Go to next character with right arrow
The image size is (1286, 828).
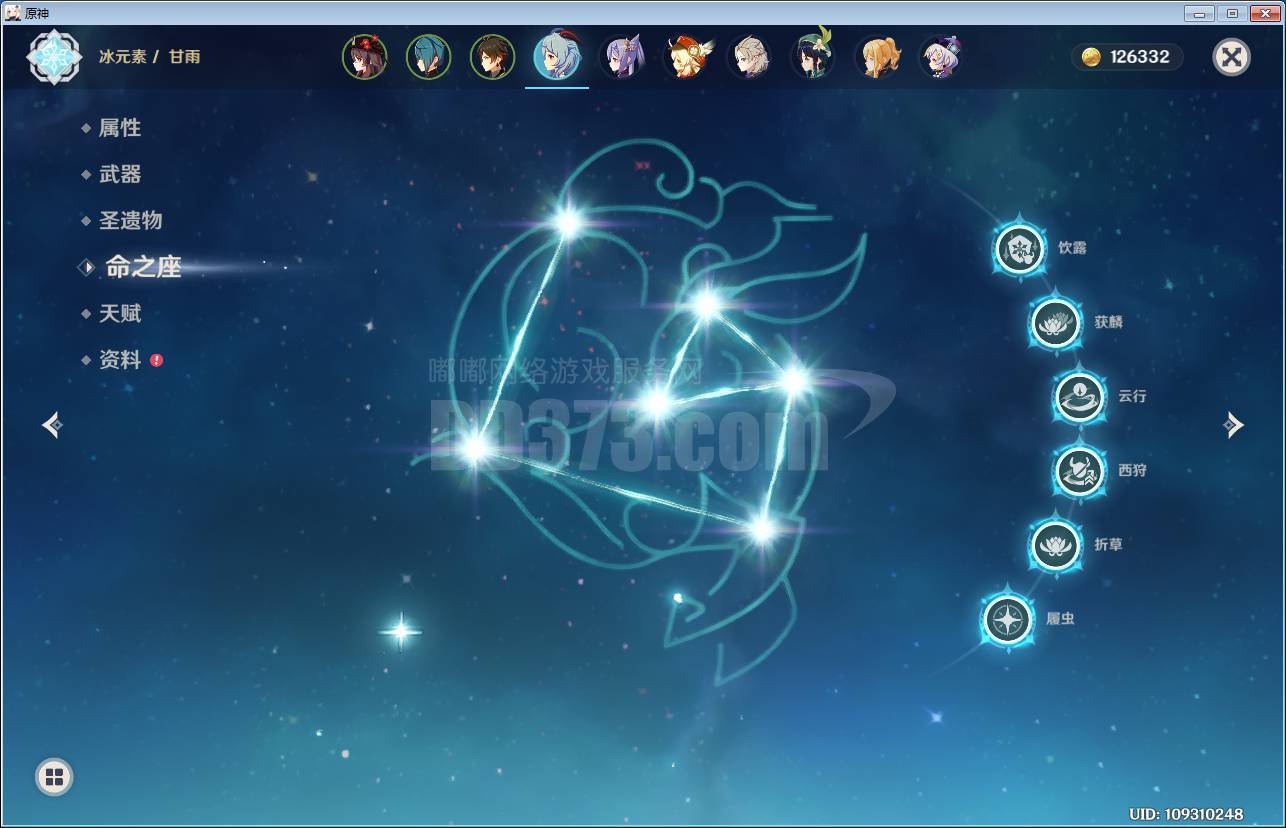click(1233, 425)
